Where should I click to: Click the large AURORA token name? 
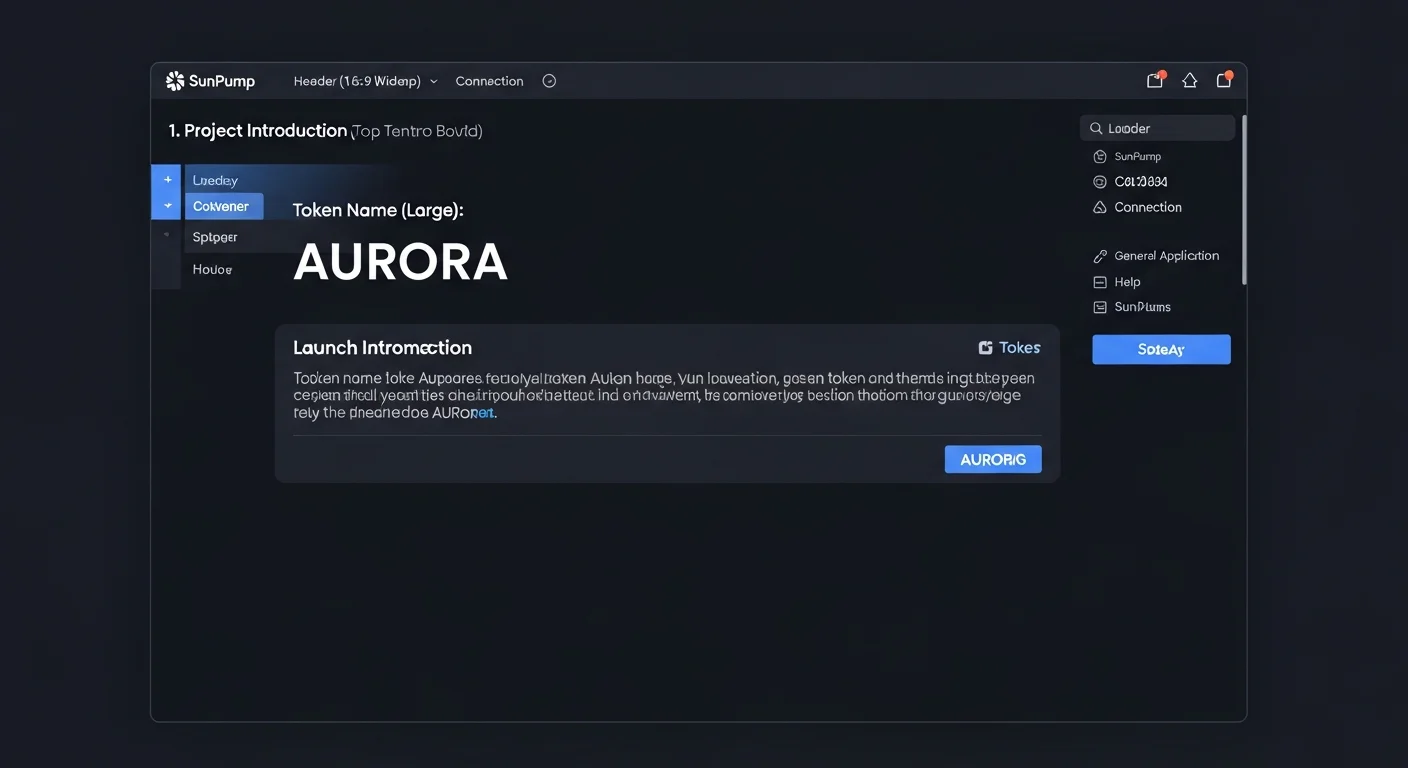pos(400,262)
